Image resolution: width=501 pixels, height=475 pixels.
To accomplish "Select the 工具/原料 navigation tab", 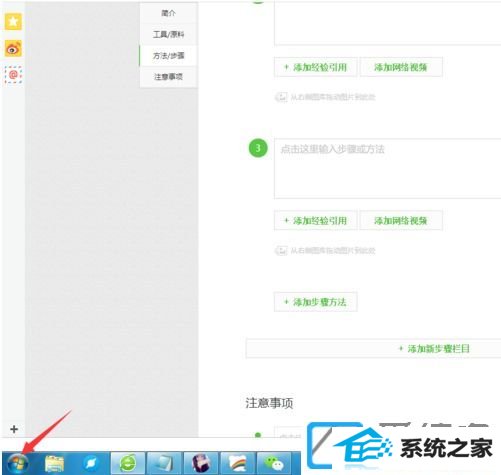I will (168, 34).
